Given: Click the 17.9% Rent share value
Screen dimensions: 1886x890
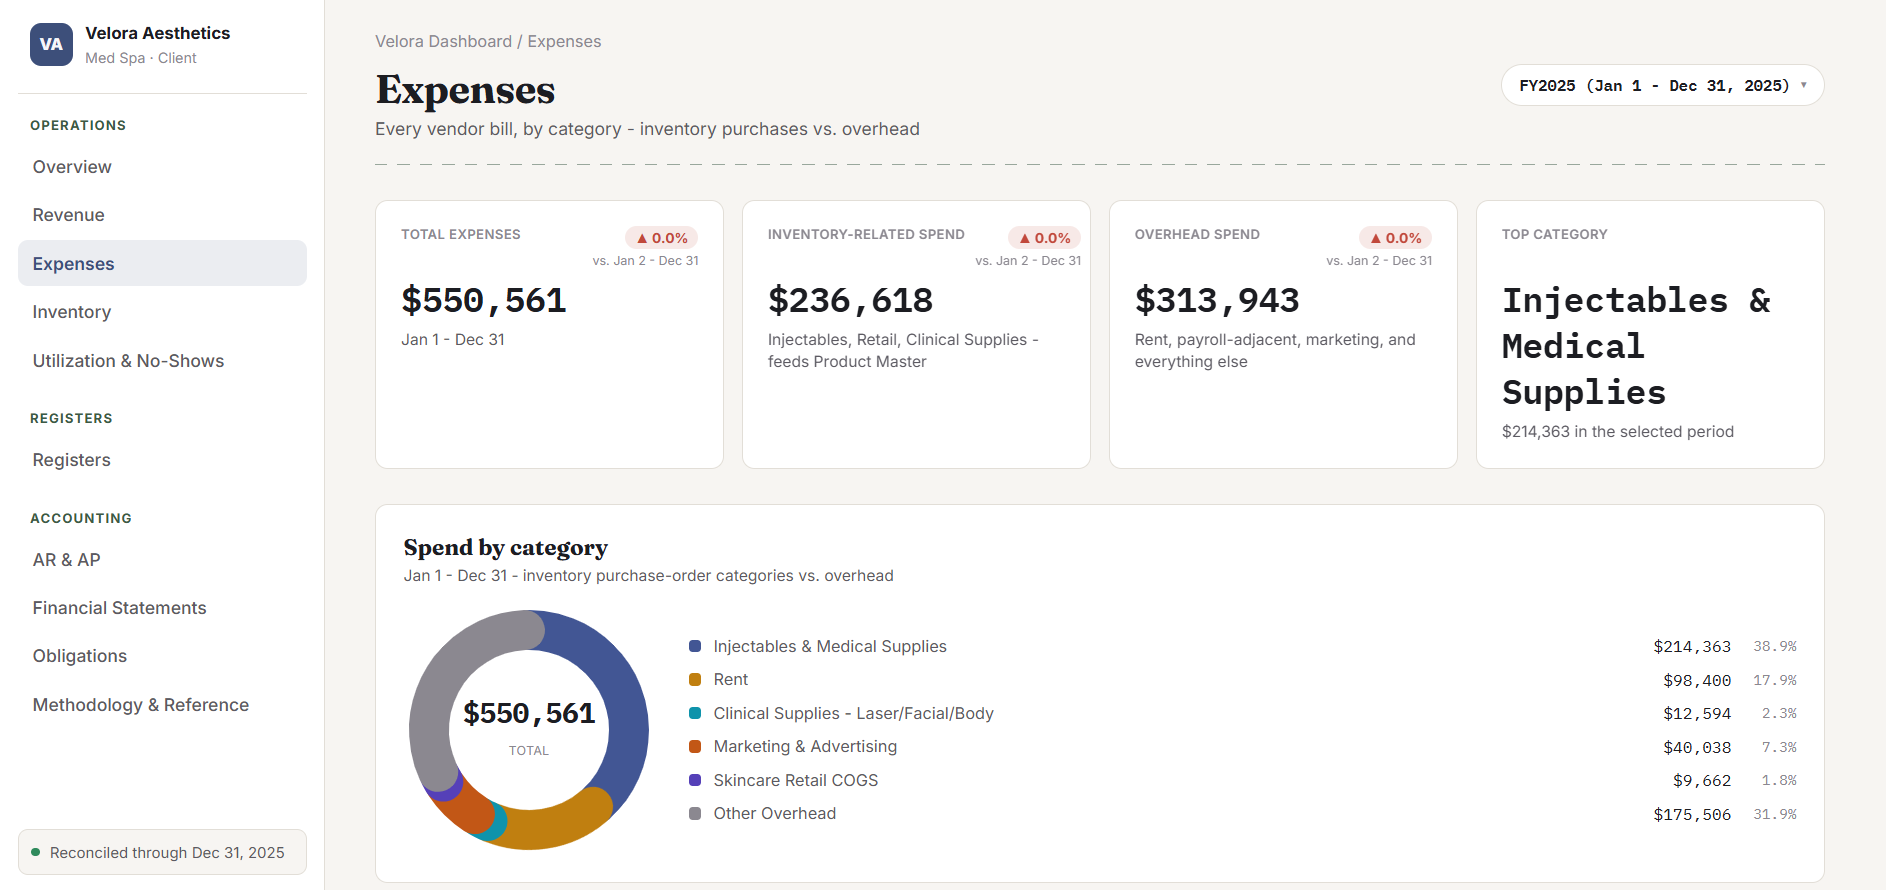Looking at the screenshot, I should pos(1775,680).
